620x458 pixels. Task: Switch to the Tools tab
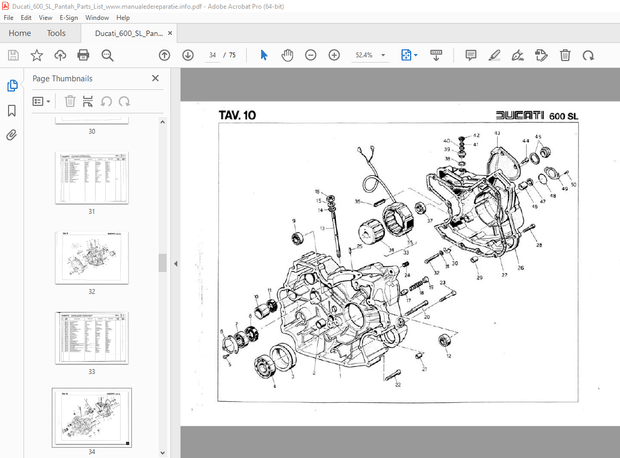55,33
